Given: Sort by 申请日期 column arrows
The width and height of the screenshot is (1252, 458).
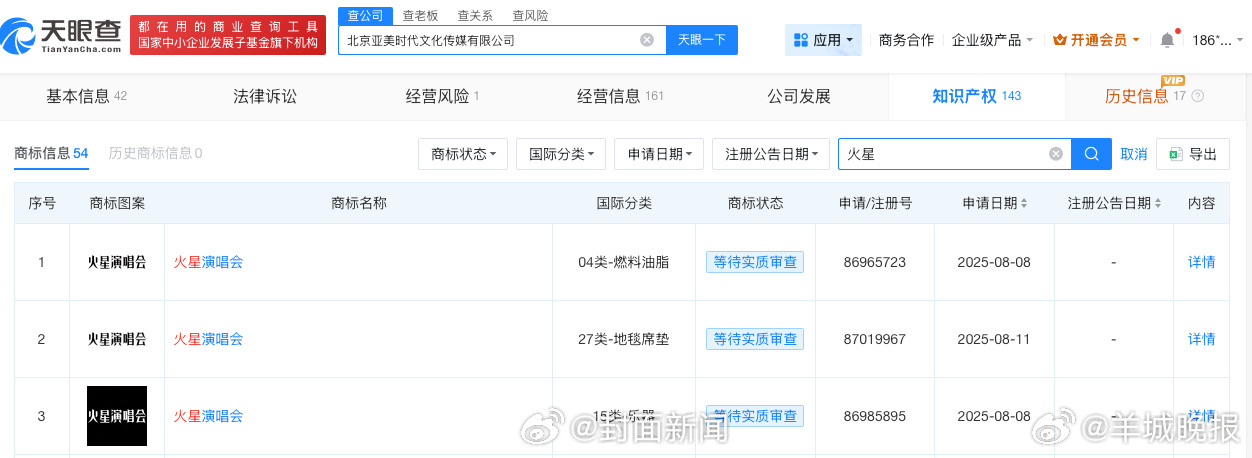Looking at the screenshot, I should (1024, 203).
